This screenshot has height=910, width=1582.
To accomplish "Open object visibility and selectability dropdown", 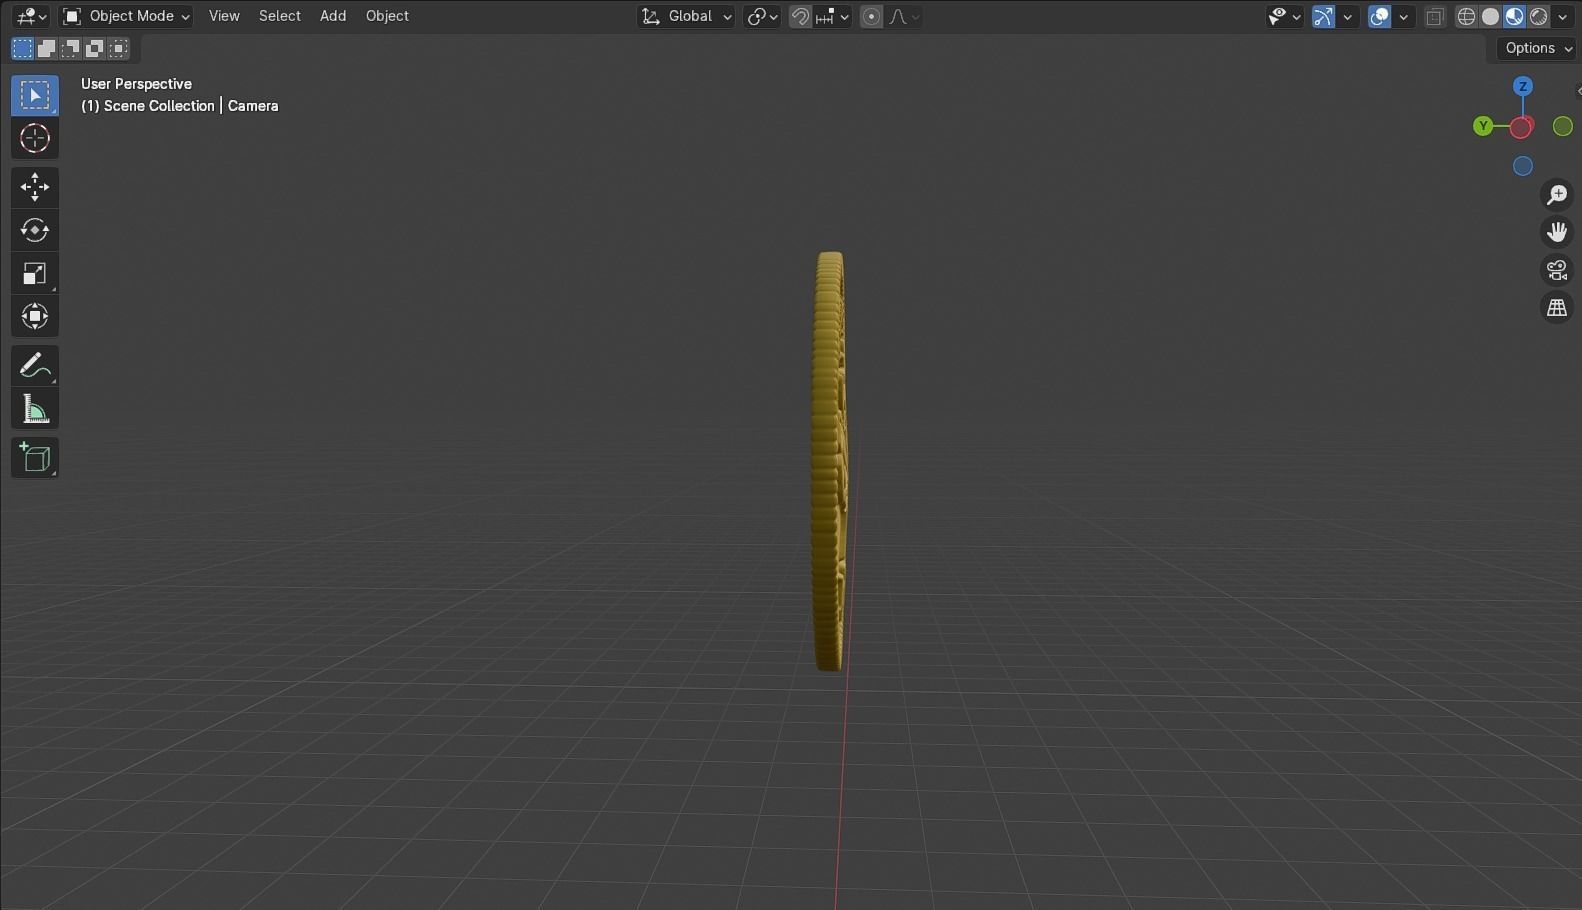I will click(x=1284, y=16).
